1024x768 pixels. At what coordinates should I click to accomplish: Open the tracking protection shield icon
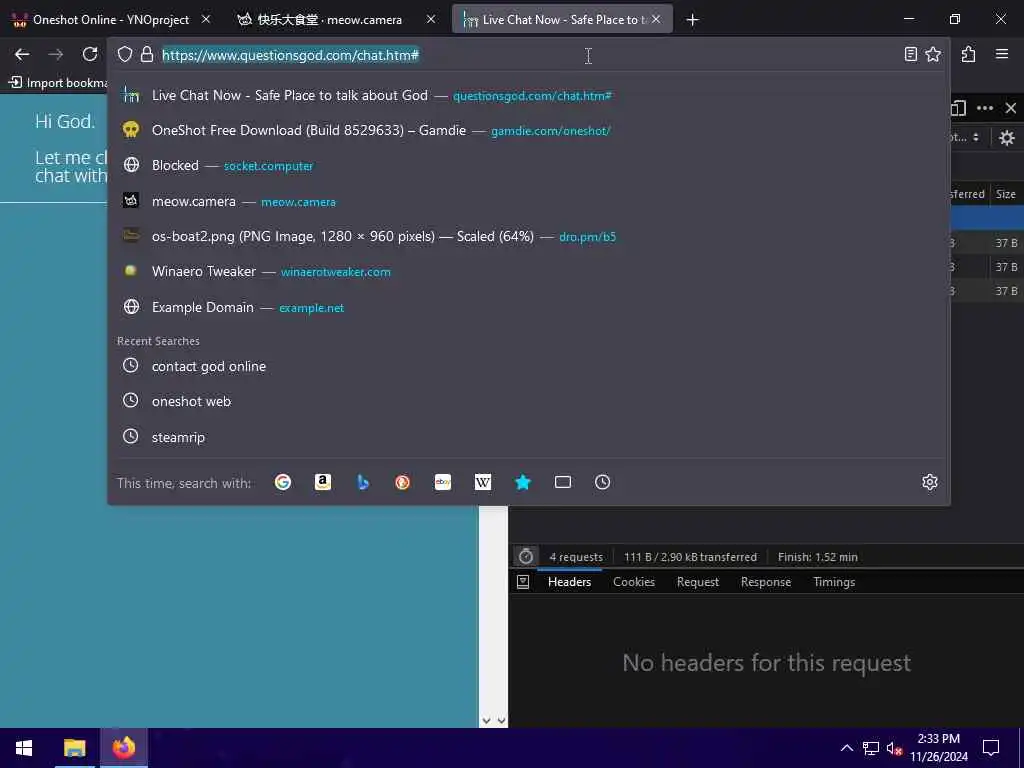click(125, 55)
